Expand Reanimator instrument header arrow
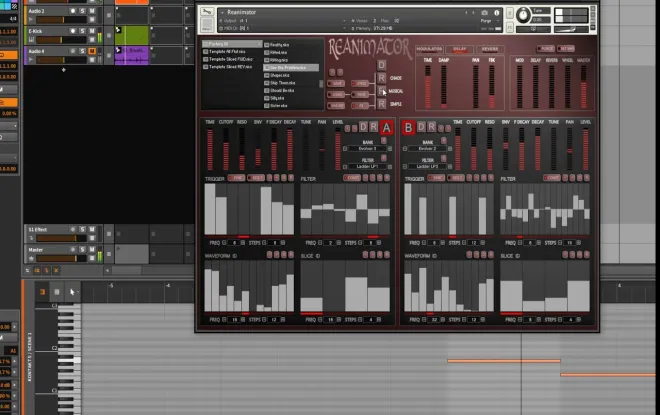This screenshot has height=415, width=660. click(x=222, y=13)
